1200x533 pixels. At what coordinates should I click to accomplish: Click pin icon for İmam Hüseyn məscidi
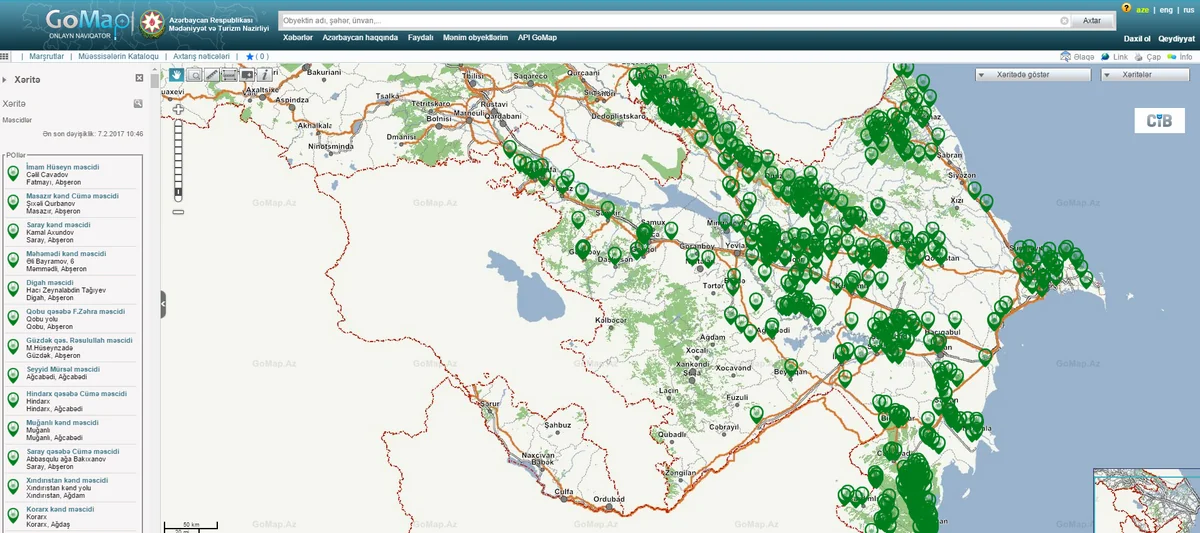(14, 173)
